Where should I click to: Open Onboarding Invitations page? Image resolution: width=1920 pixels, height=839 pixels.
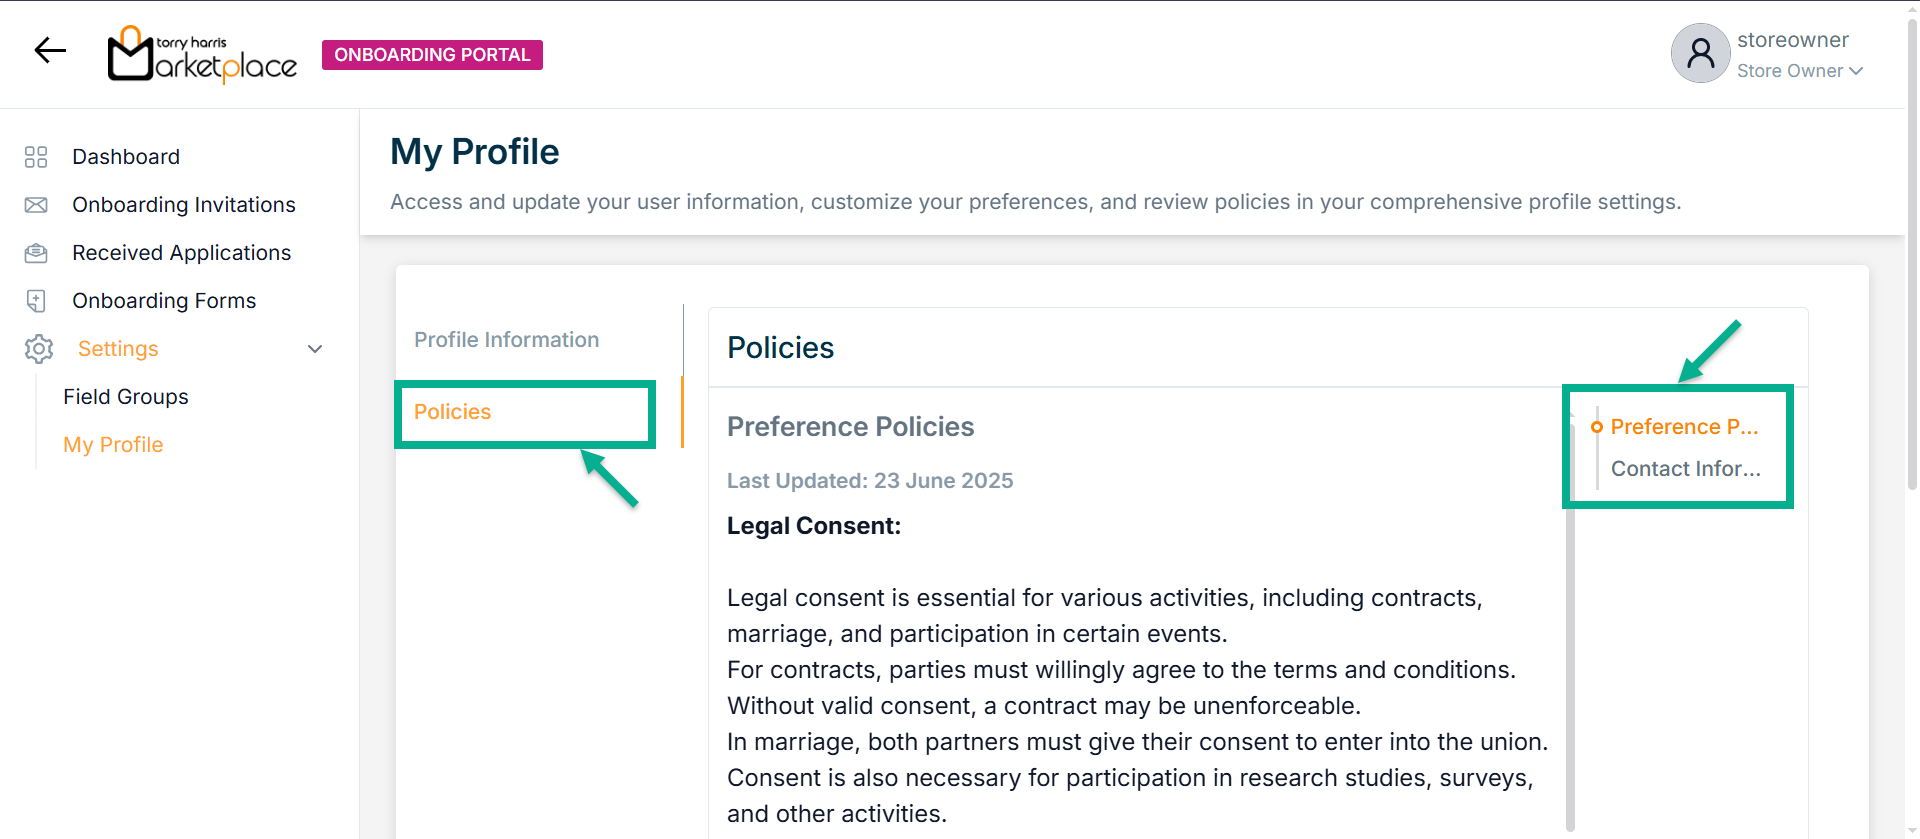pyautogui.click(x=184, y=205)
